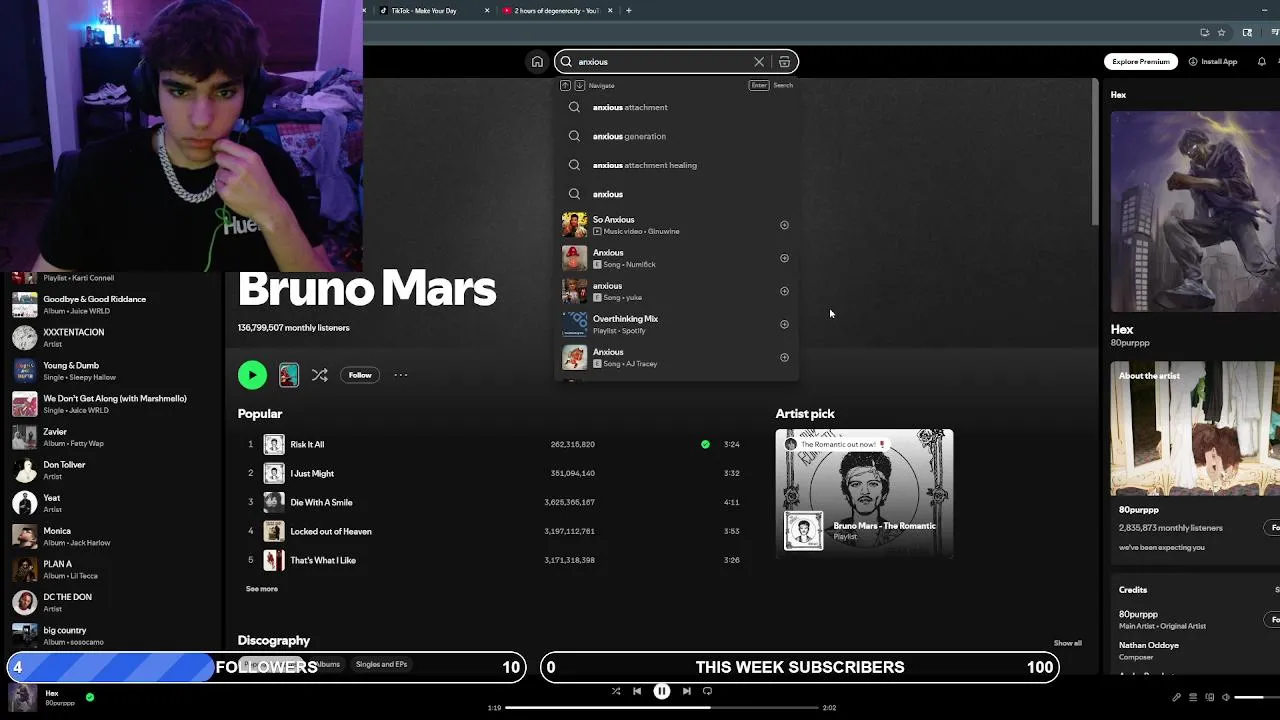Play the song Locked out of Heaven
The image size is (1280, 720).
click(331, 531)
